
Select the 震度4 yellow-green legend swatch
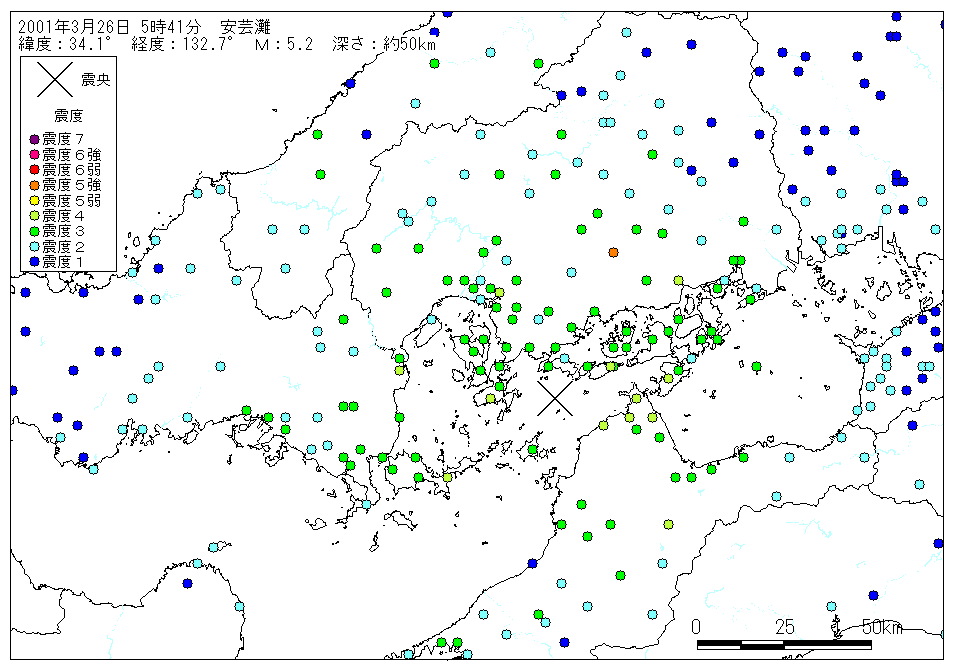point(34,216)
